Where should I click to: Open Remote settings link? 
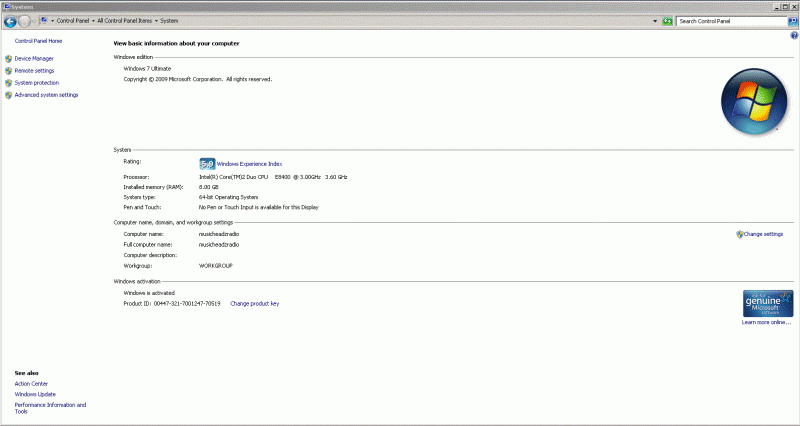point(34,71)
